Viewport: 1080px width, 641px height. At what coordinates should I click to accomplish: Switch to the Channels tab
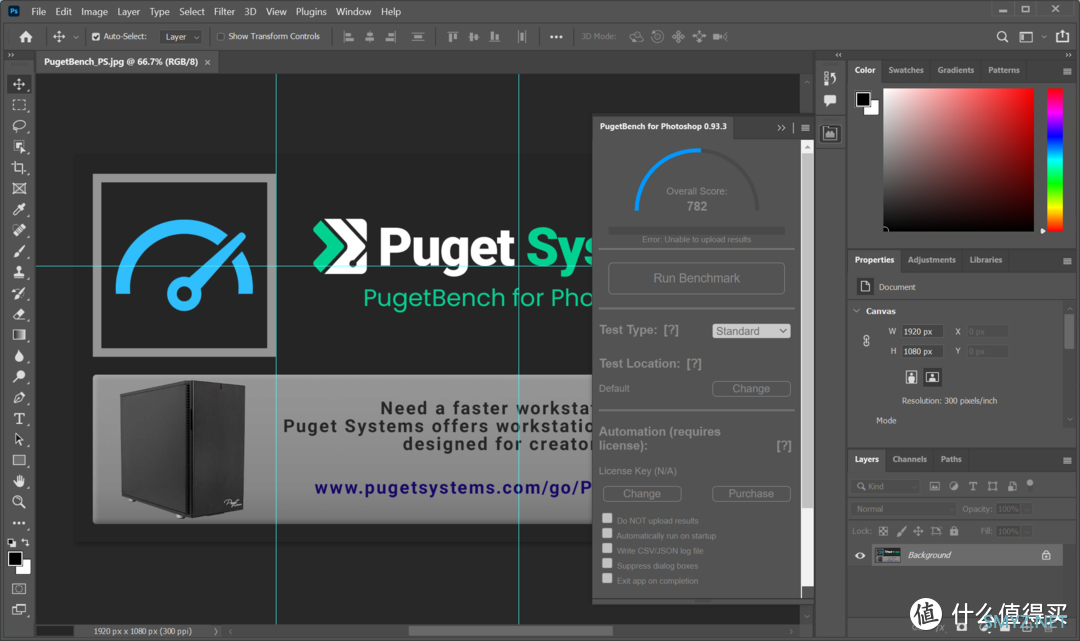point(909,459)
